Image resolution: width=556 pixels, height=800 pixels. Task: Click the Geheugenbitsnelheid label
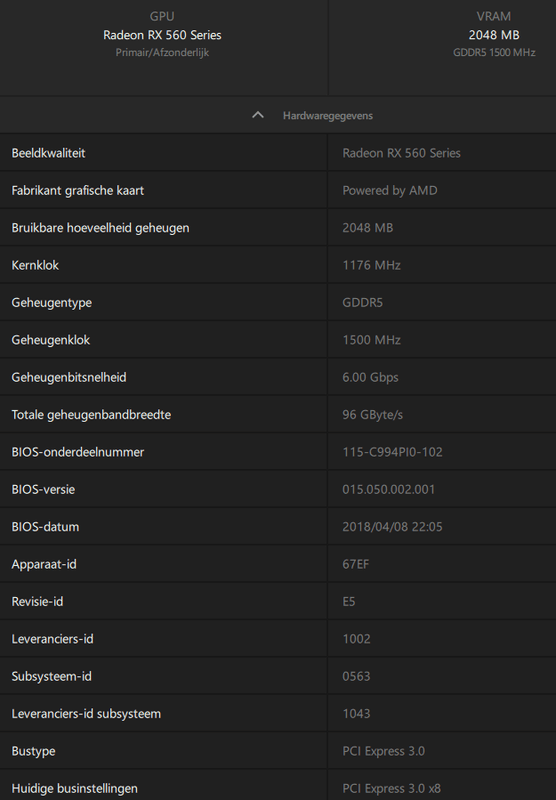coord(69,377)
